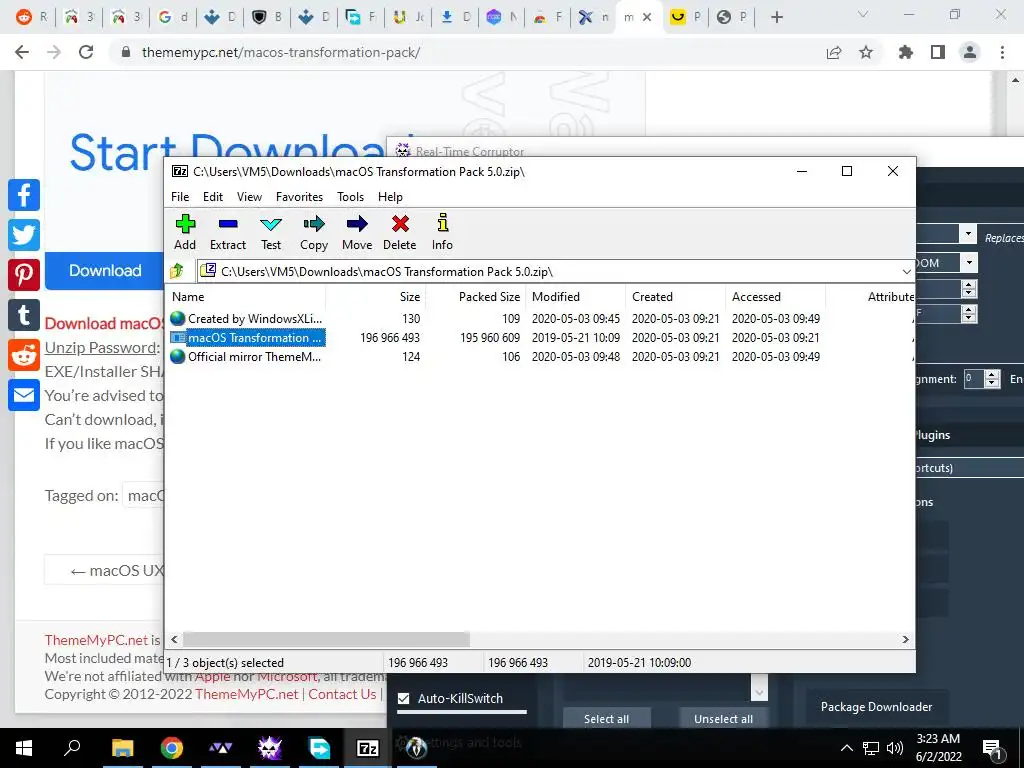The image size is (1024, 768).
Task: Sort by the Name column header
Action: (x=246, y=296)
